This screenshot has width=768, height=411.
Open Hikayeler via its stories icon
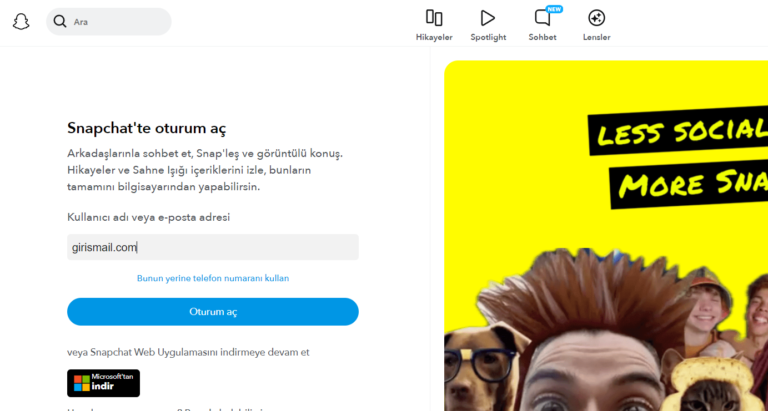pyautogui.click(x=434, y=17)
